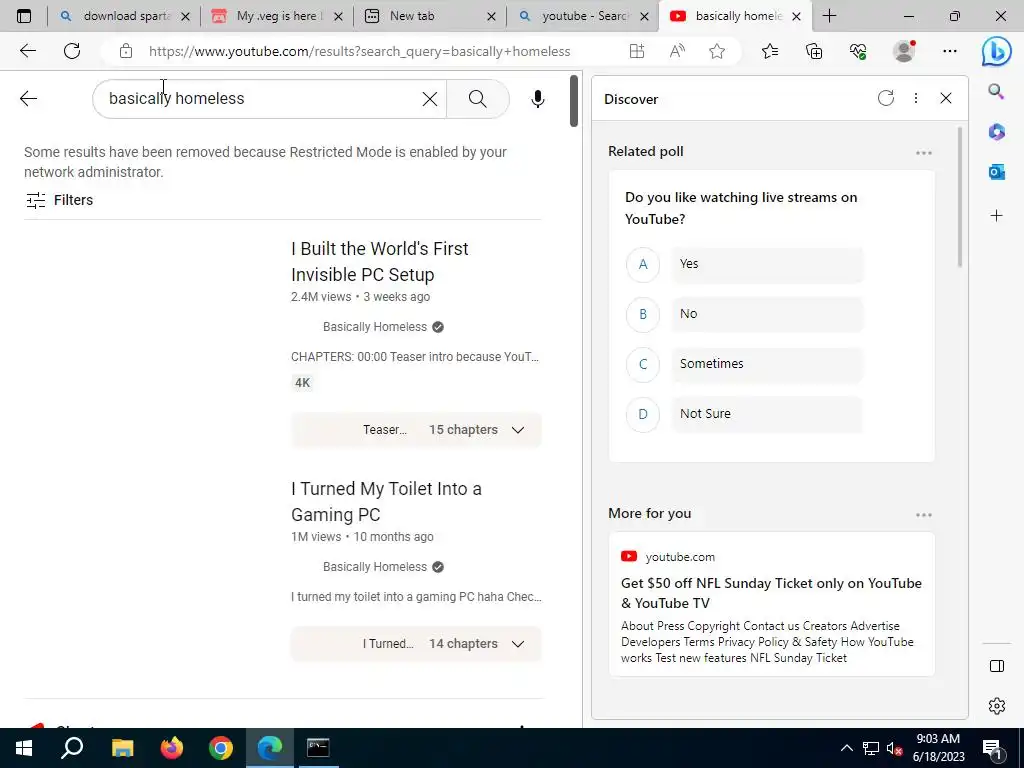Screen dimensions: 1024x768
Task: Open Edge Settings and more menu
Action: coord(950,51)
